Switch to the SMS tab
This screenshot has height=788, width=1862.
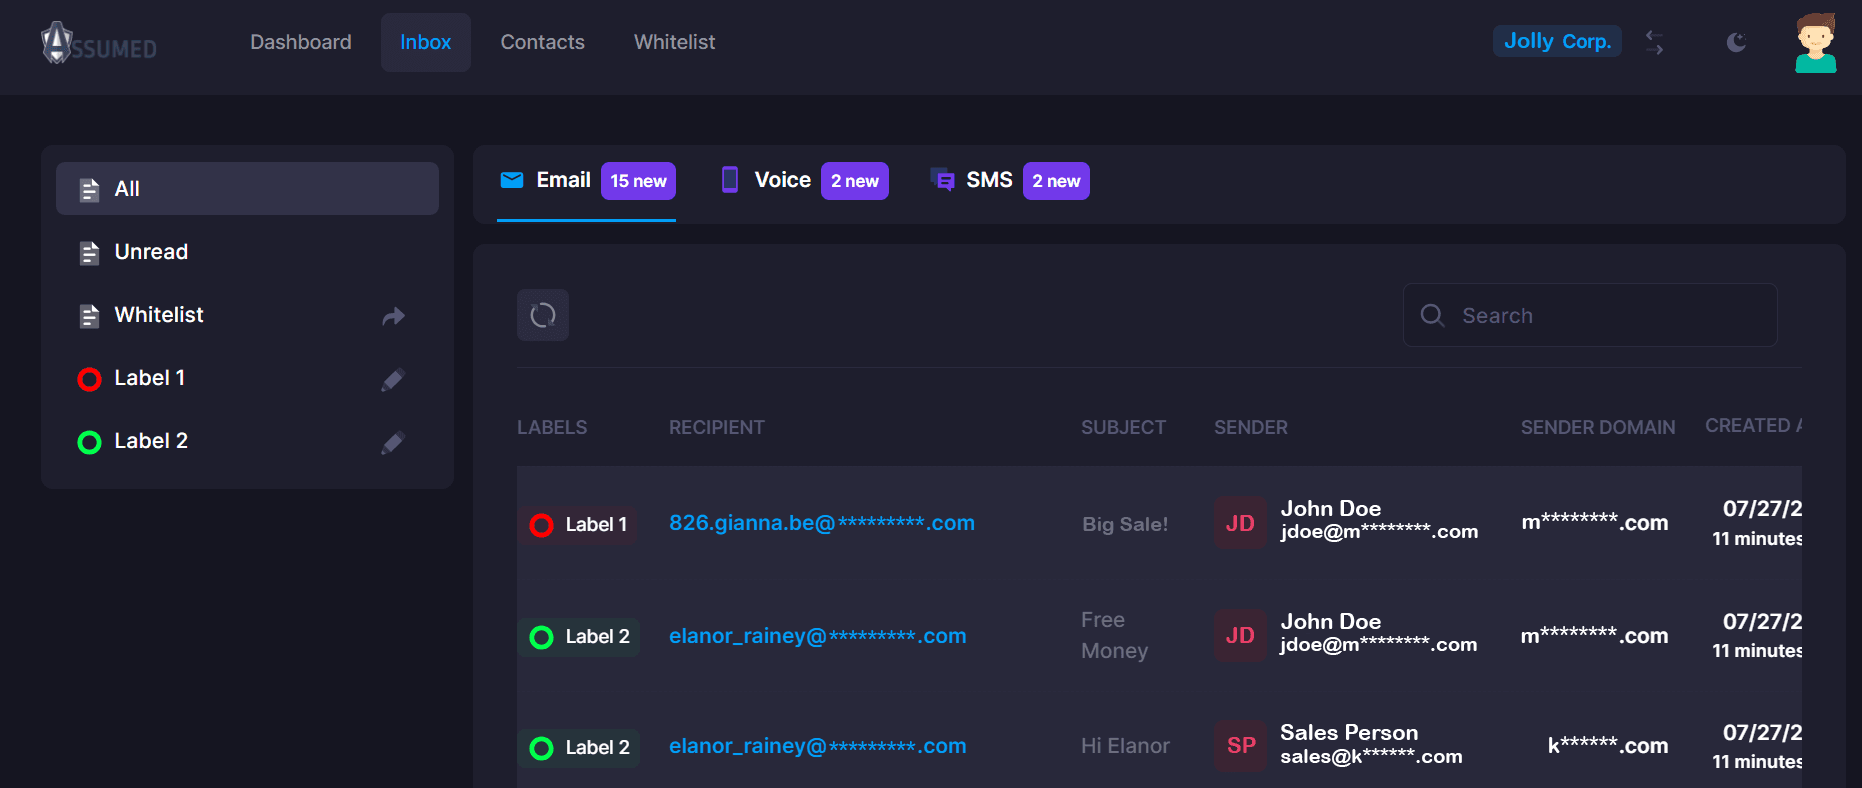(1010, 181)
